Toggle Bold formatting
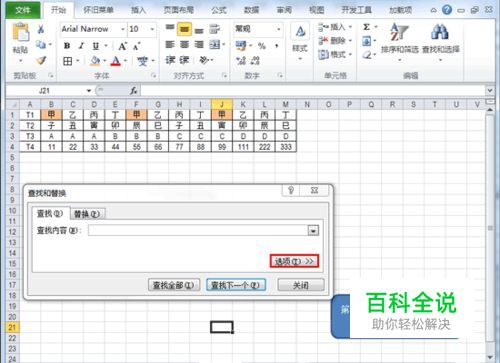This screenshot has height=363, width=500. (x=67, y=46)
